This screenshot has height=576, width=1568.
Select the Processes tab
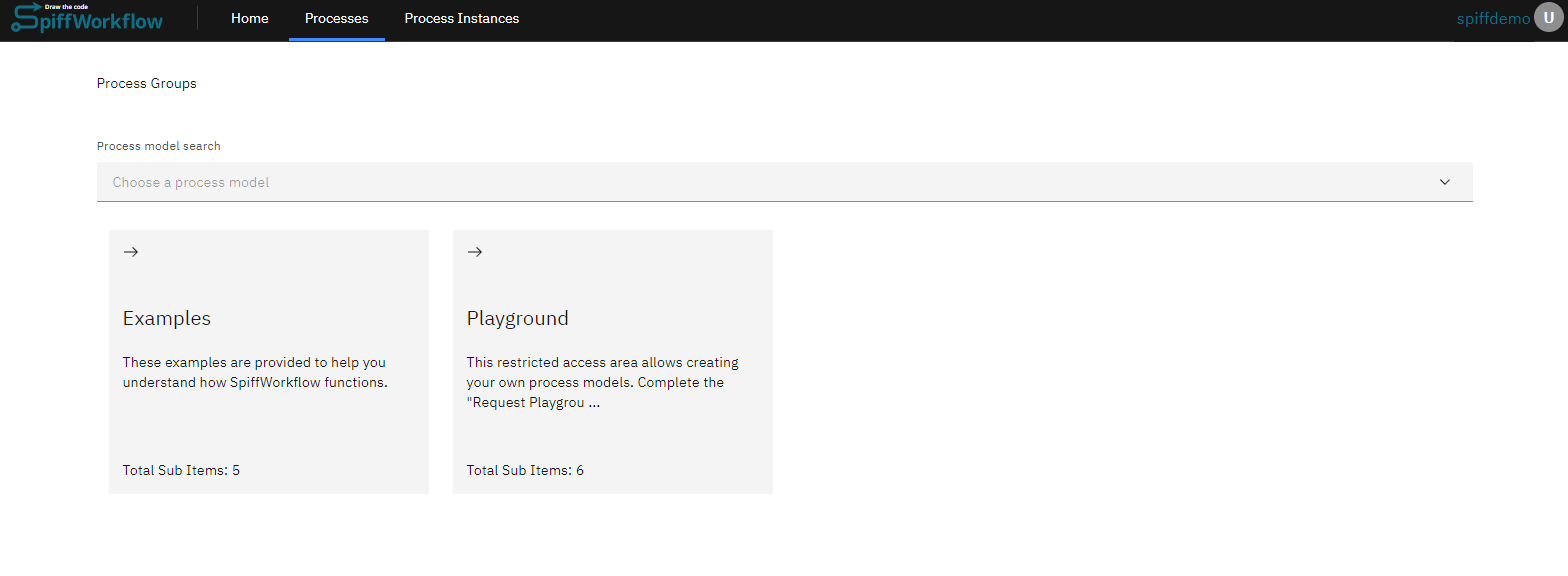336,18
